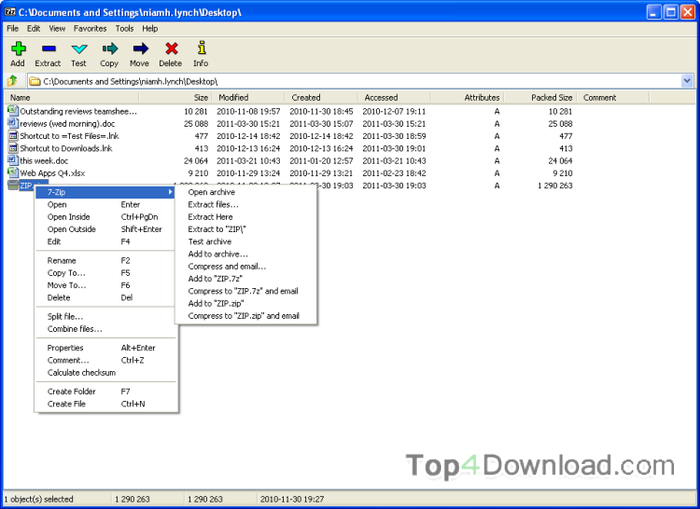The image size is (700, 509).
Task: Open the View menu
Action: tap(57, 29)
